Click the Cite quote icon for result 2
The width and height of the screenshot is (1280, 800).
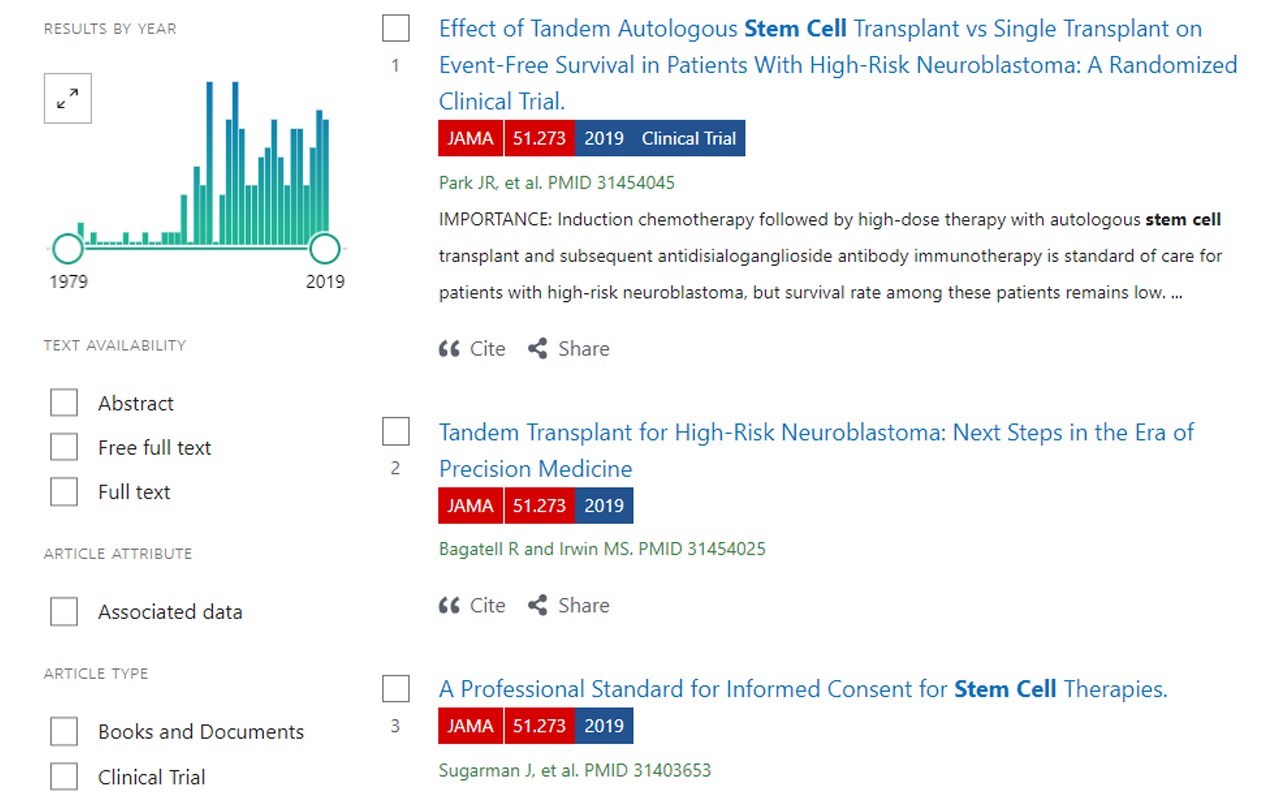click(449, 606)
